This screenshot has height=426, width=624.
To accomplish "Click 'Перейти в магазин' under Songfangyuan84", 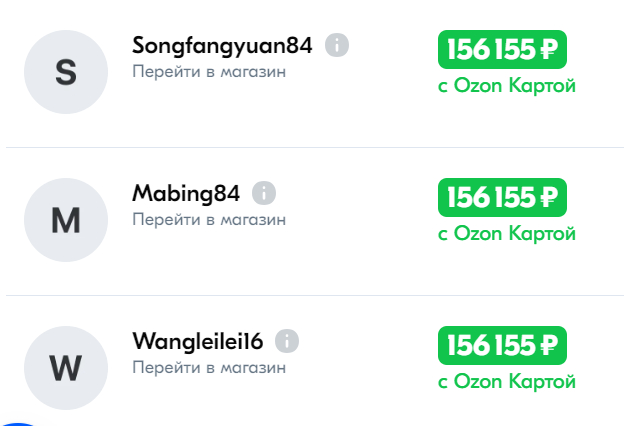I will [209, 72].
